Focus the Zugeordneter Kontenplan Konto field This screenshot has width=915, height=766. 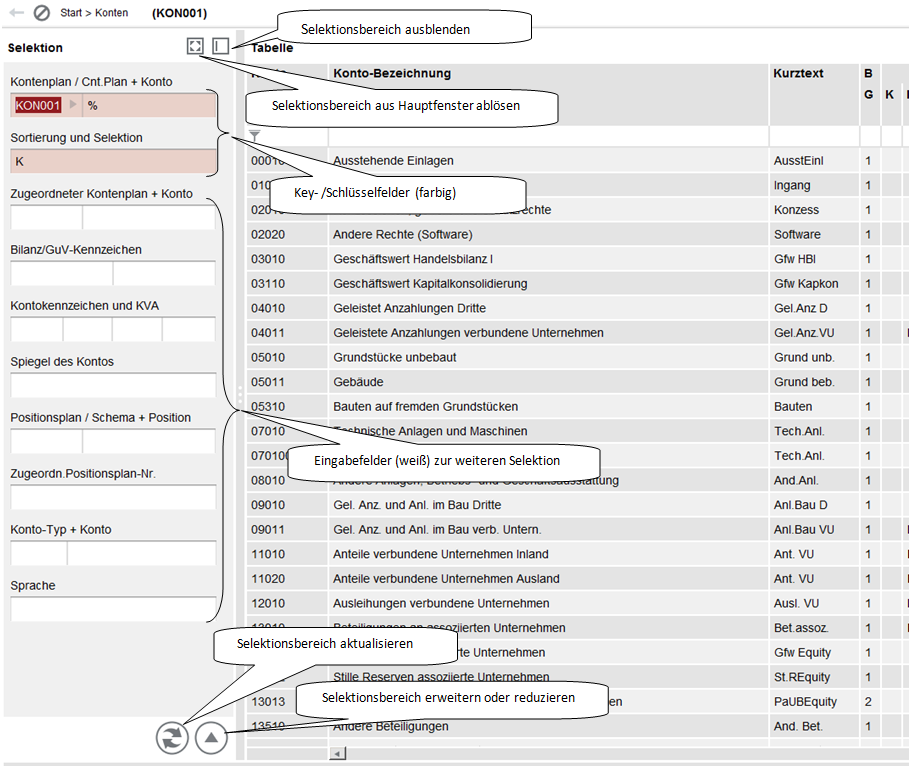tap(149, 218)
